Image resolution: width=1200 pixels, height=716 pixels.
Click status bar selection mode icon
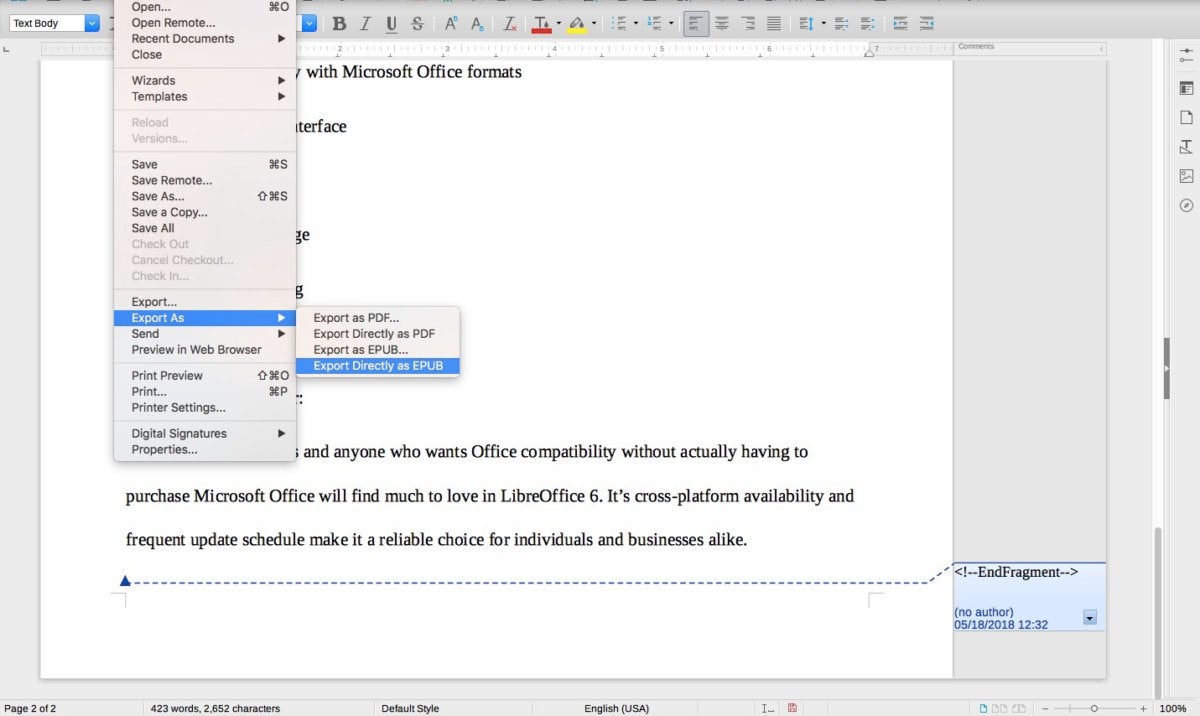coord(768,708)
